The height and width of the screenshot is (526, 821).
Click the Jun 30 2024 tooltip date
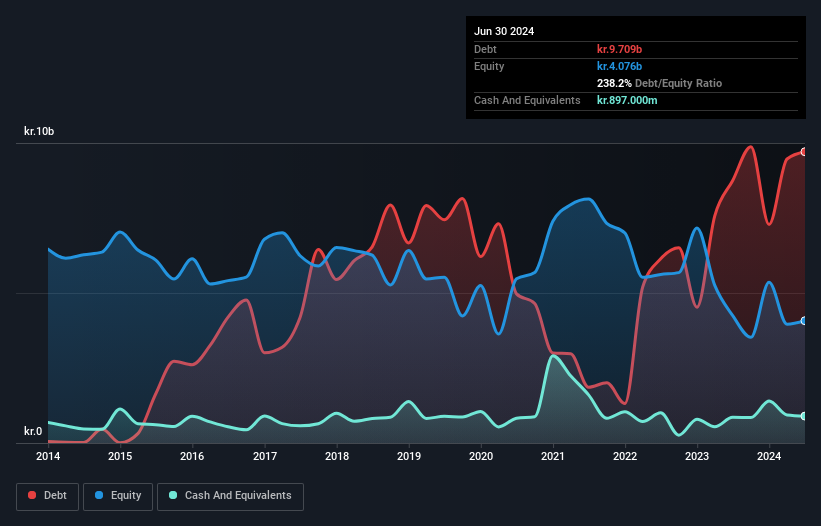click(x=504, y=31)
